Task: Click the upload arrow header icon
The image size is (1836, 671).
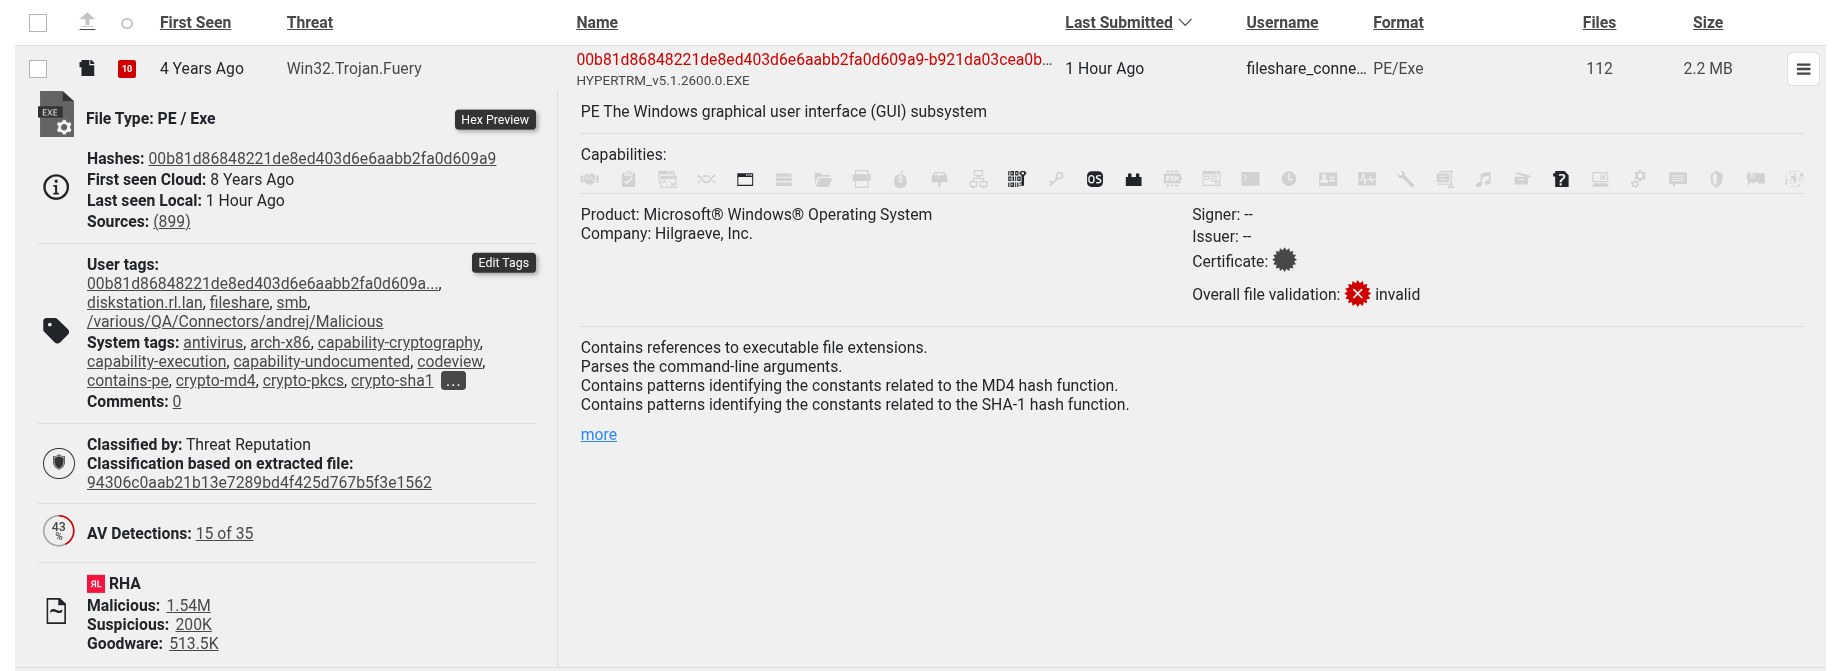Action: (x=87, y=21)
